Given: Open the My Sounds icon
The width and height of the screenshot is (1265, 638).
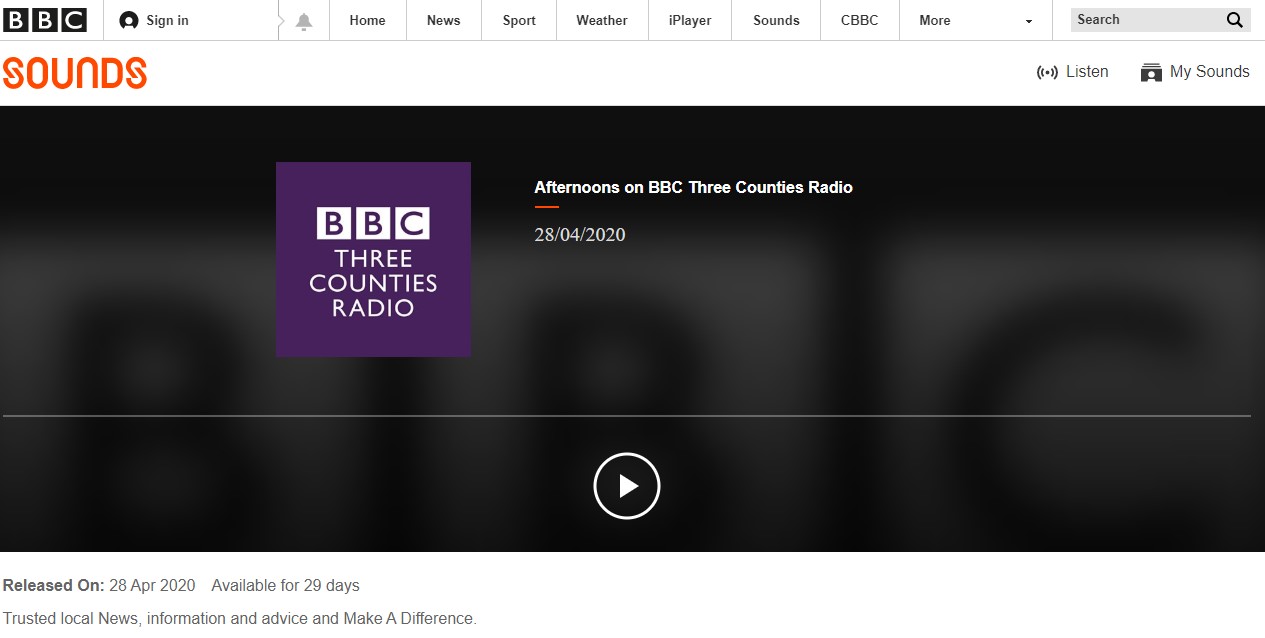Looking at the screenshot, I should point(1151,72).
